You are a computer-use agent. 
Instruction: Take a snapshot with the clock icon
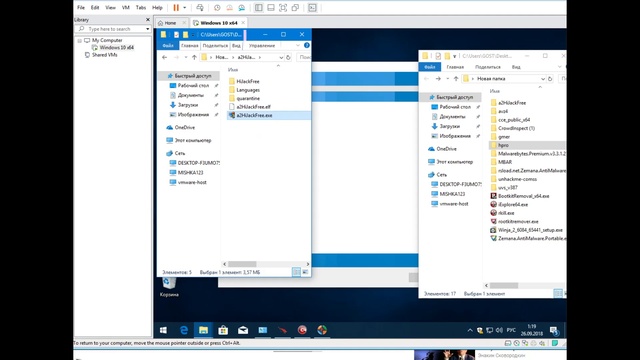[x=217, y=7]
